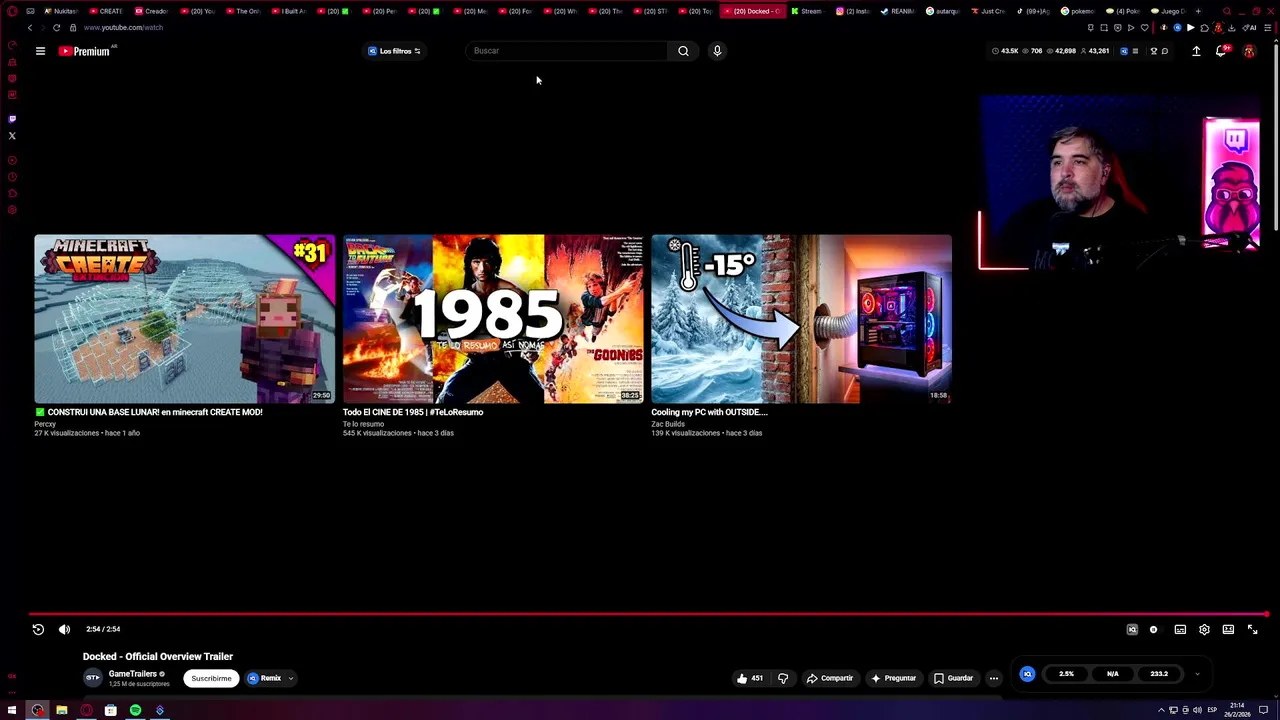Viewport: 1280px width, 720px height.
Task: Open the GameTrailers channel name link
Action: pos(132,674)
